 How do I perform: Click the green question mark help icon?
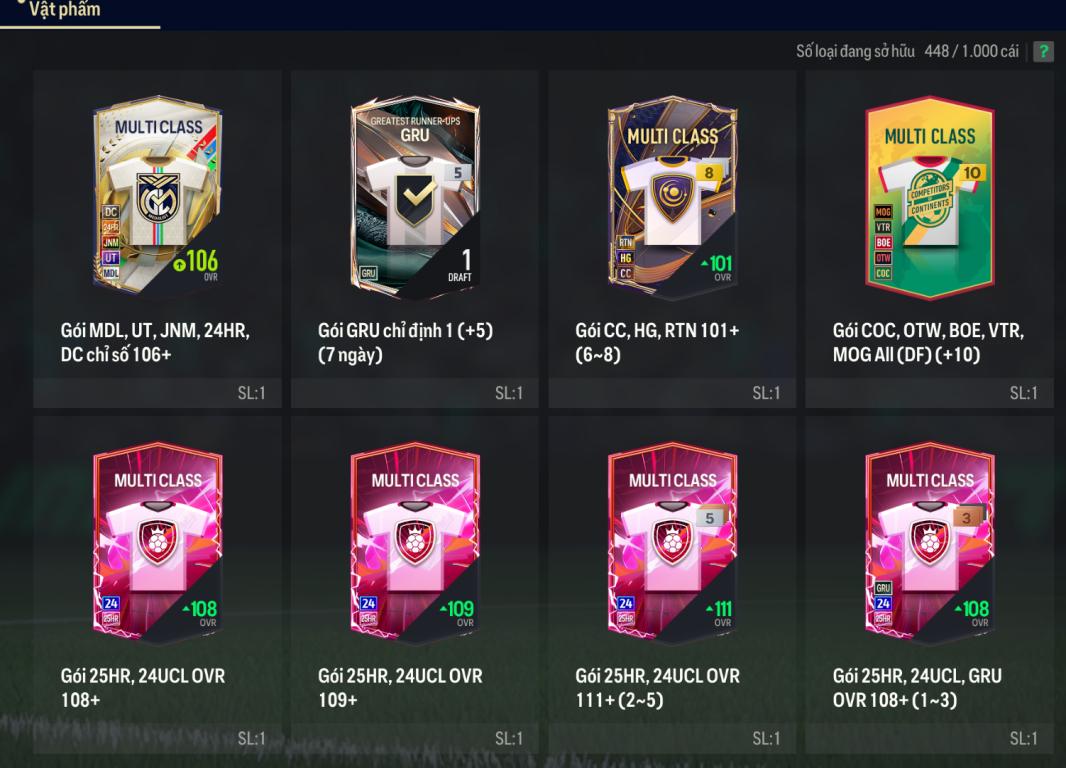click(1043, 51)
